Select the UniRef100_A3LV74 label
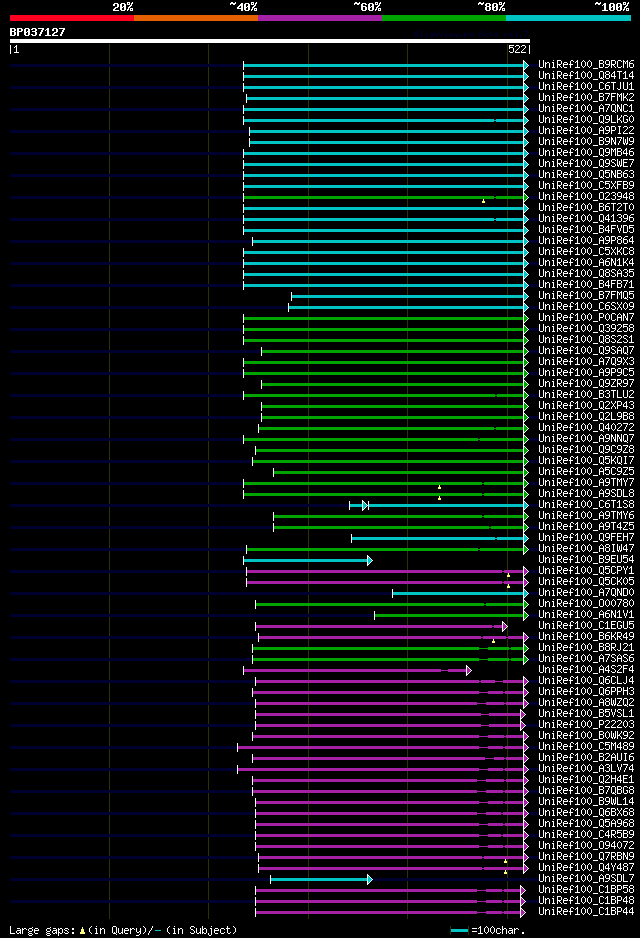Viewport: 640px width, 938px height. (586, 769)
